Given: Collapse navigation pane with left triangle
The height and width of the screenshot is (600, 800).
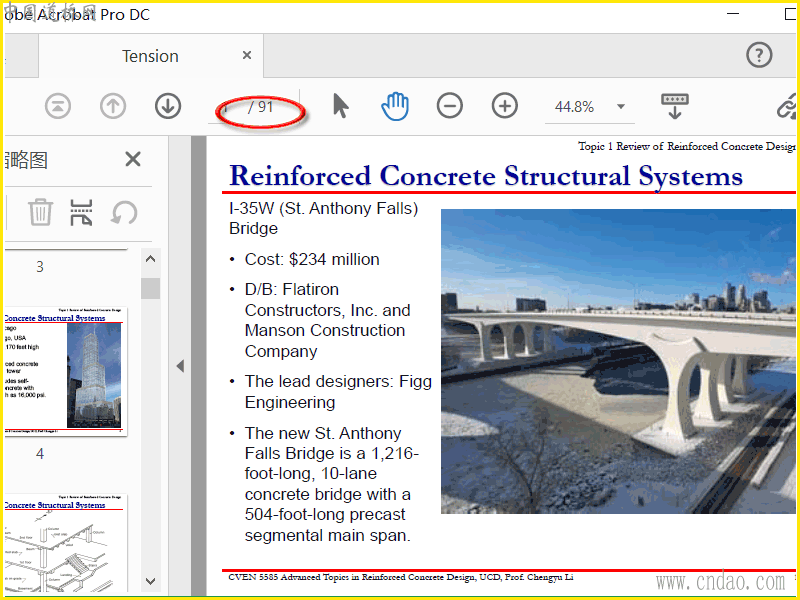Looking at the screenshot, I should 180,366.
